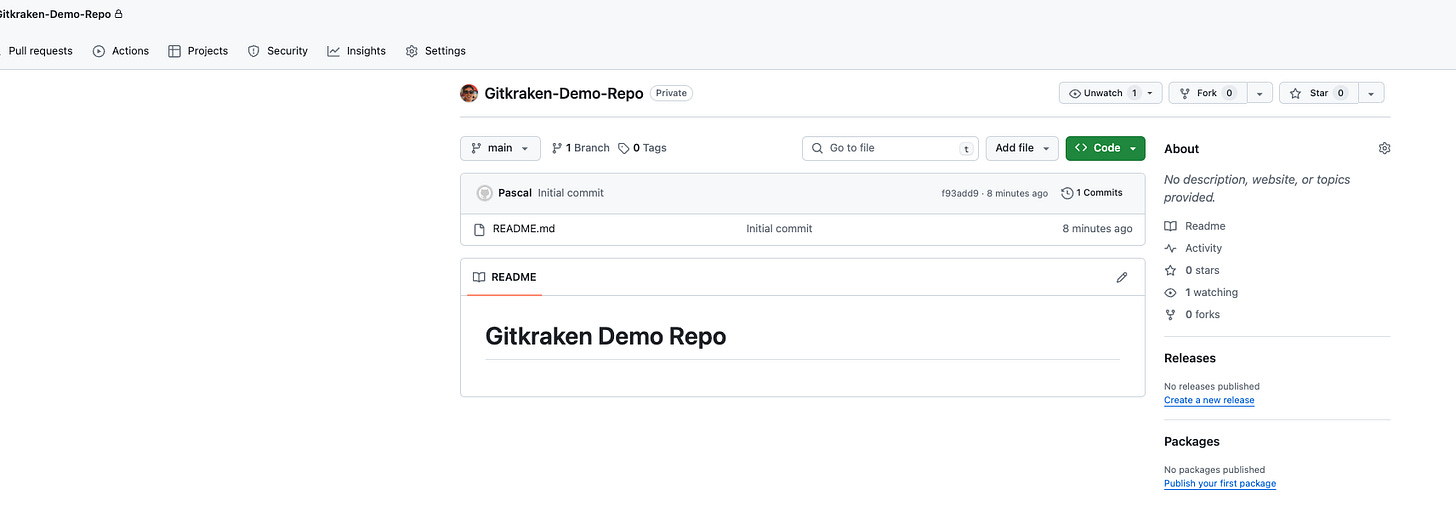Open latest Initial commit message beside Pascal

click(x=571, y=193)
